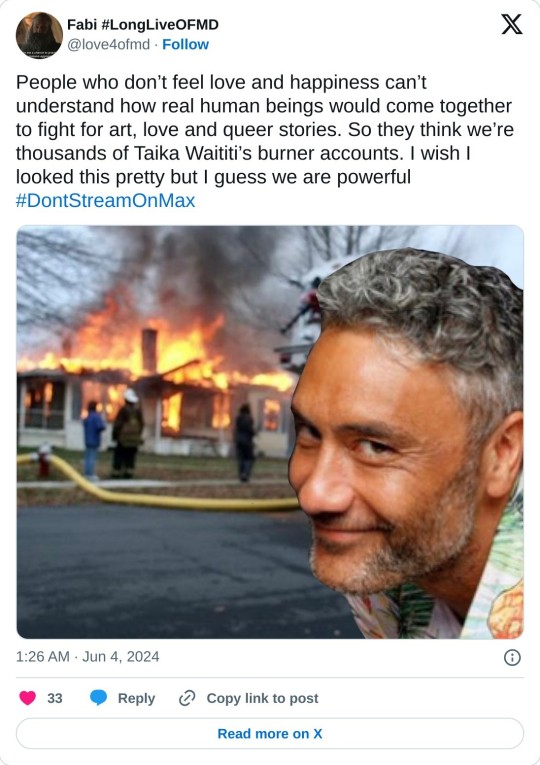Follow the @love4ofmd account
Screen dimensions: 540x765
click(x=185, y=44)
